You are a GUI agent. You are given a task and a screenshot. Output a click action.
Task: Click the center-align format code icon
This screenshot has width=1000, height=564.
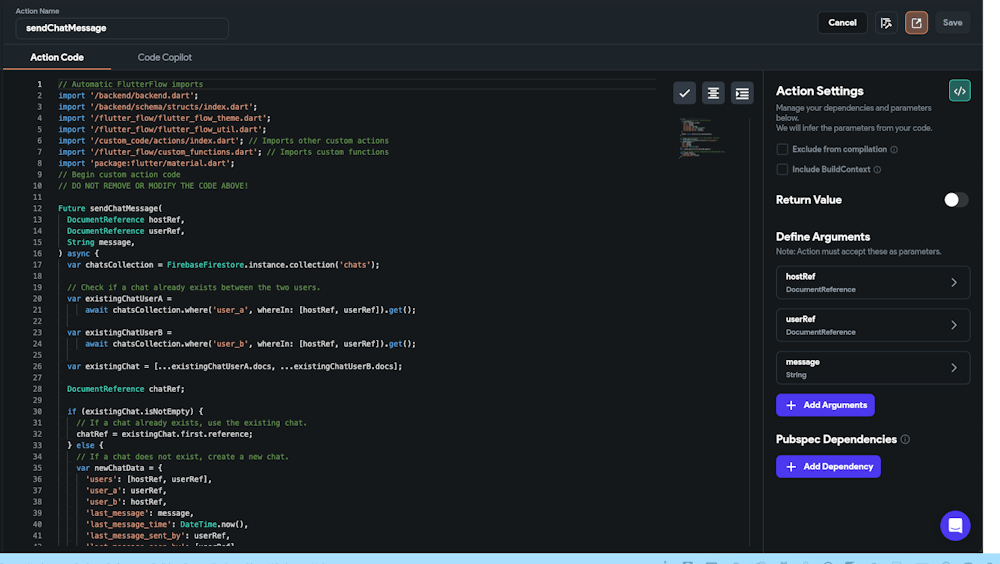pos(713,93)
